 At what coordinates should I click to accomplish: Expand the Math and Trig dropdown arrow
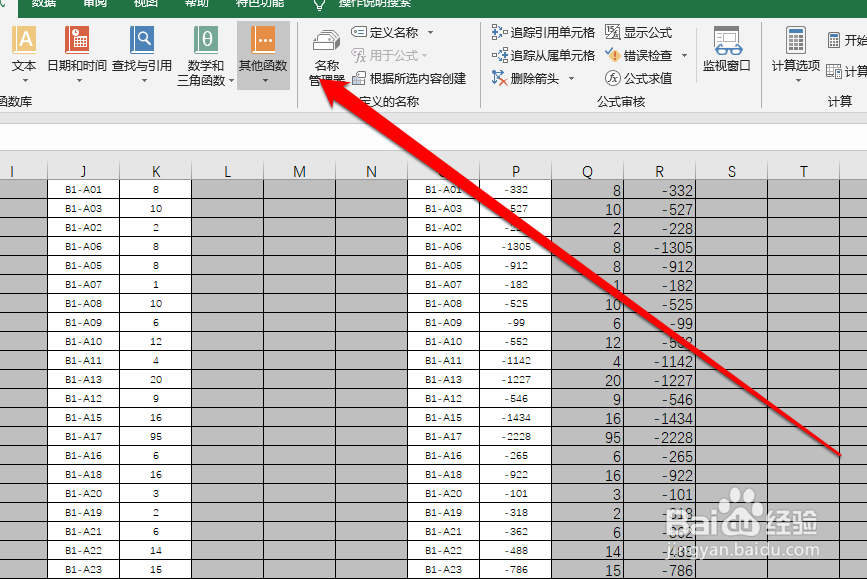231,81
